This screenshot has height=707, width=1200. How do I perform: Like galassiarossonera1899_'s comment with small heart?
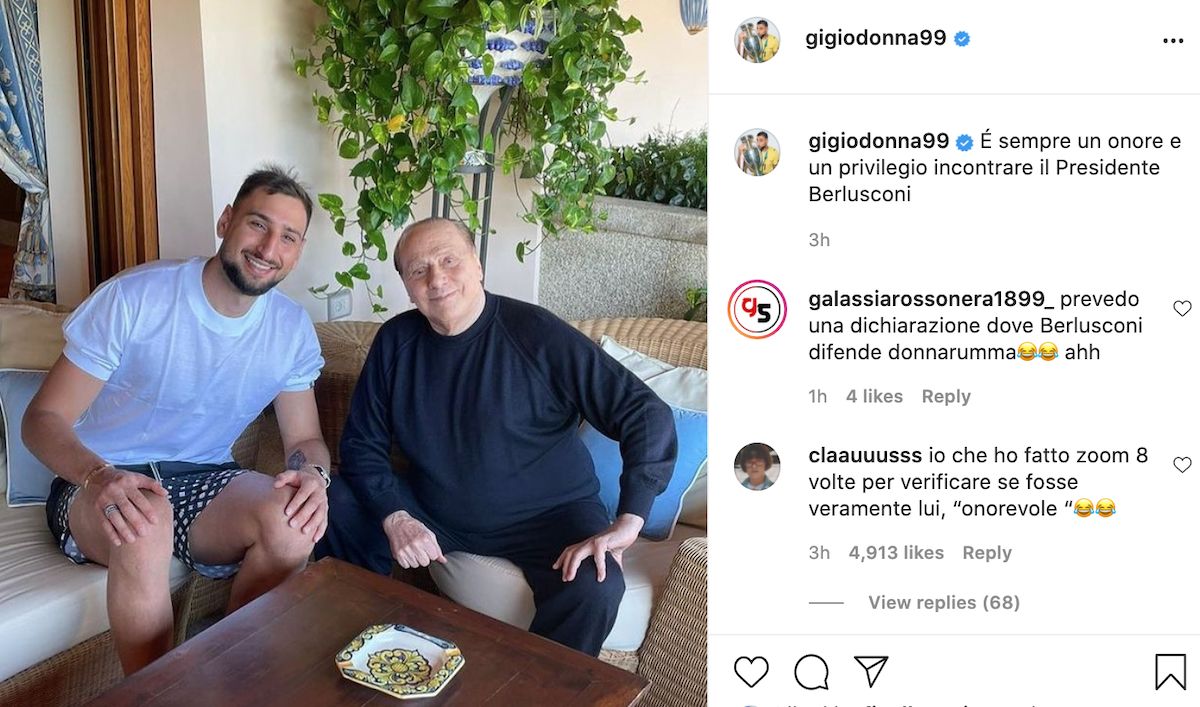click(1182, 308)
